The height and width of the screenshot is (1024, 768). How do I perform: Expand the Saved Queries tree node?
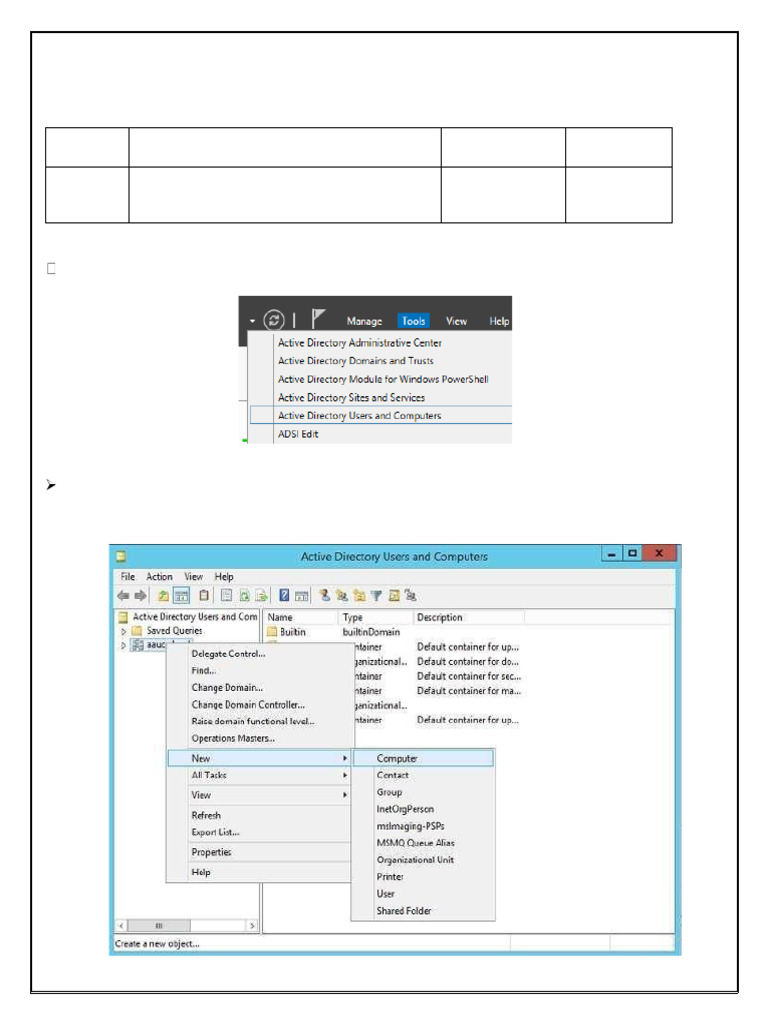tap(123, 631)
